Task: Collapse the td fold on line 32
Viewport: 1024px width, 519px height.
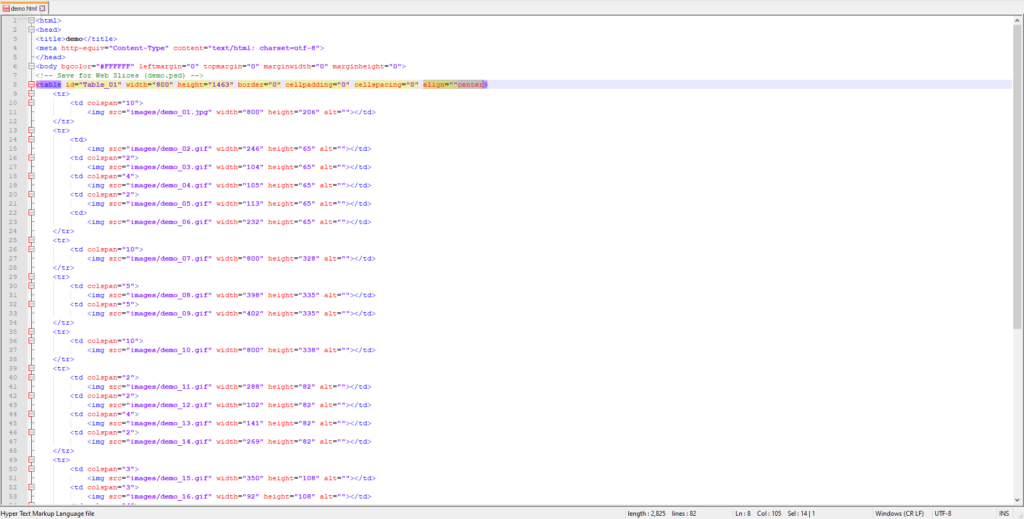Action: click(31, 304)
